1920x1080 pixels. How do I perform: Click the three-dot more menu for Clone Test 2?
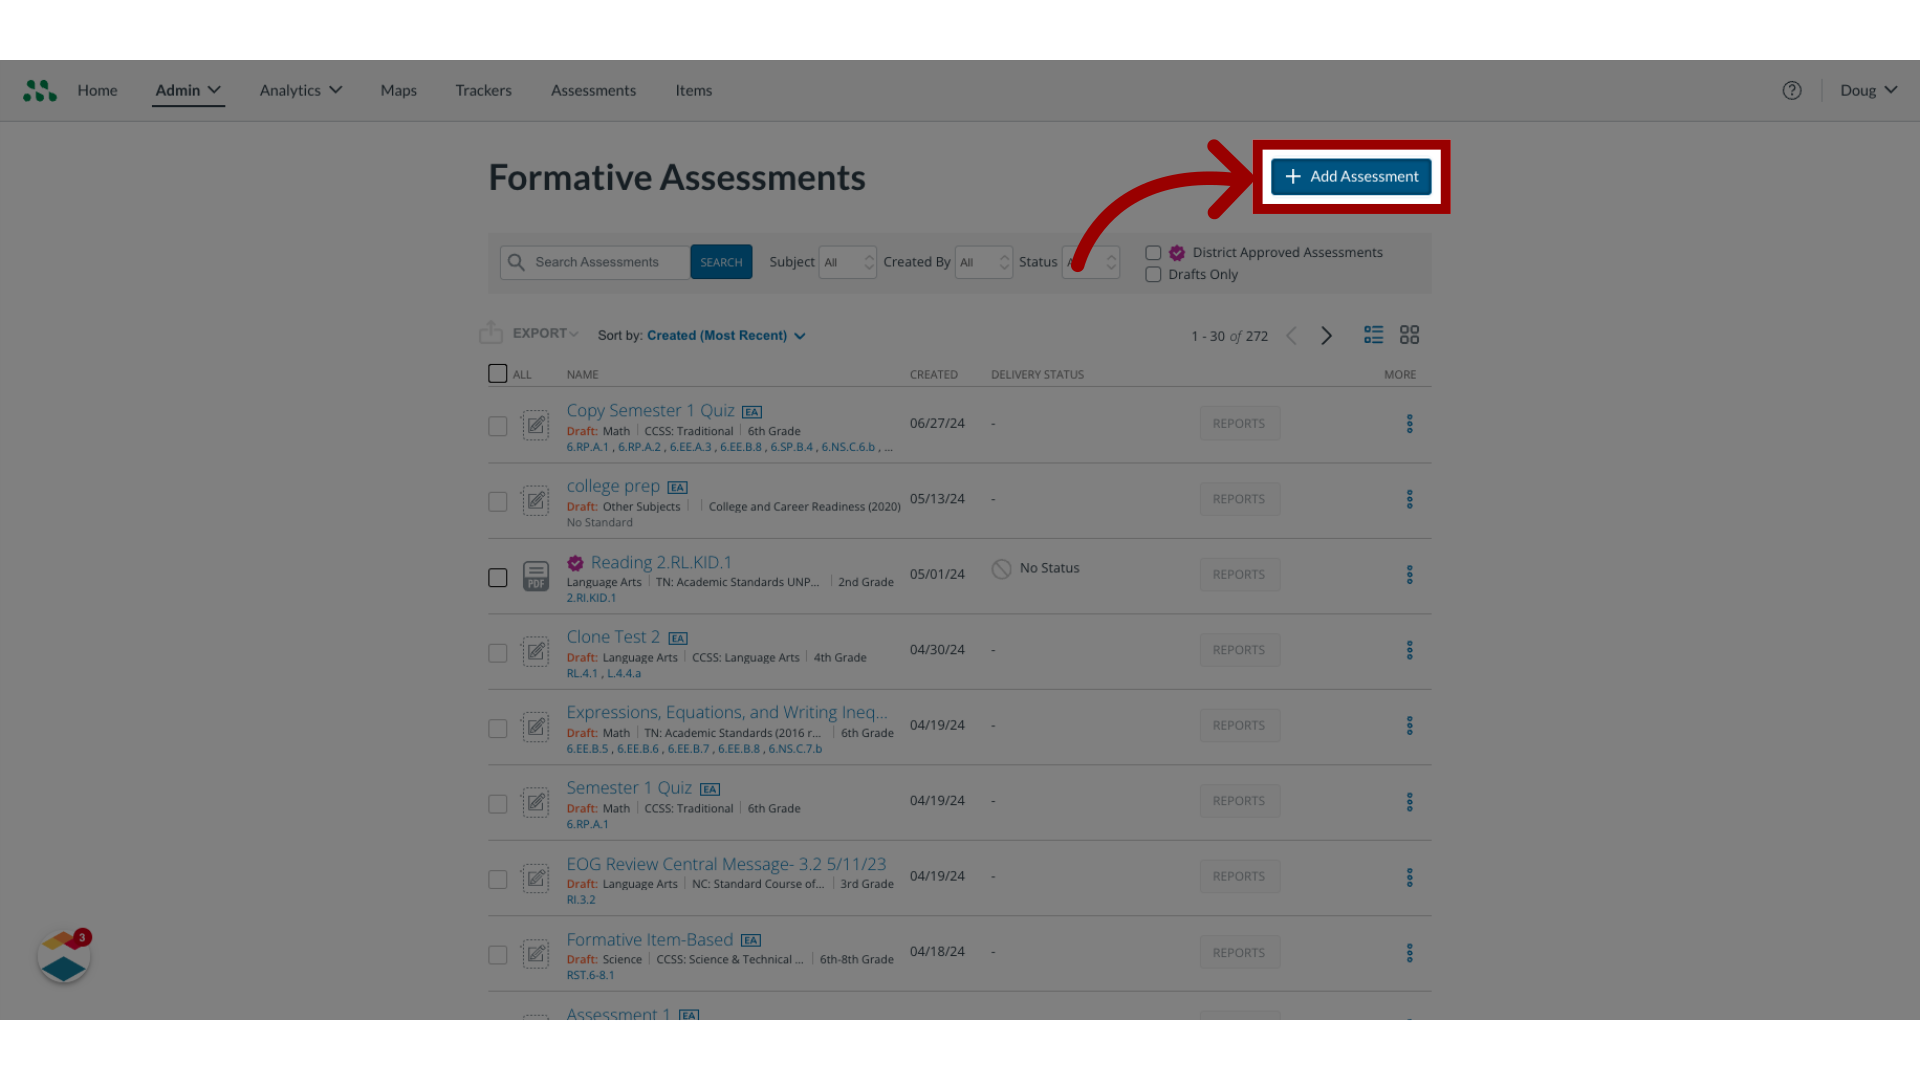click(x=1410, y=650)
